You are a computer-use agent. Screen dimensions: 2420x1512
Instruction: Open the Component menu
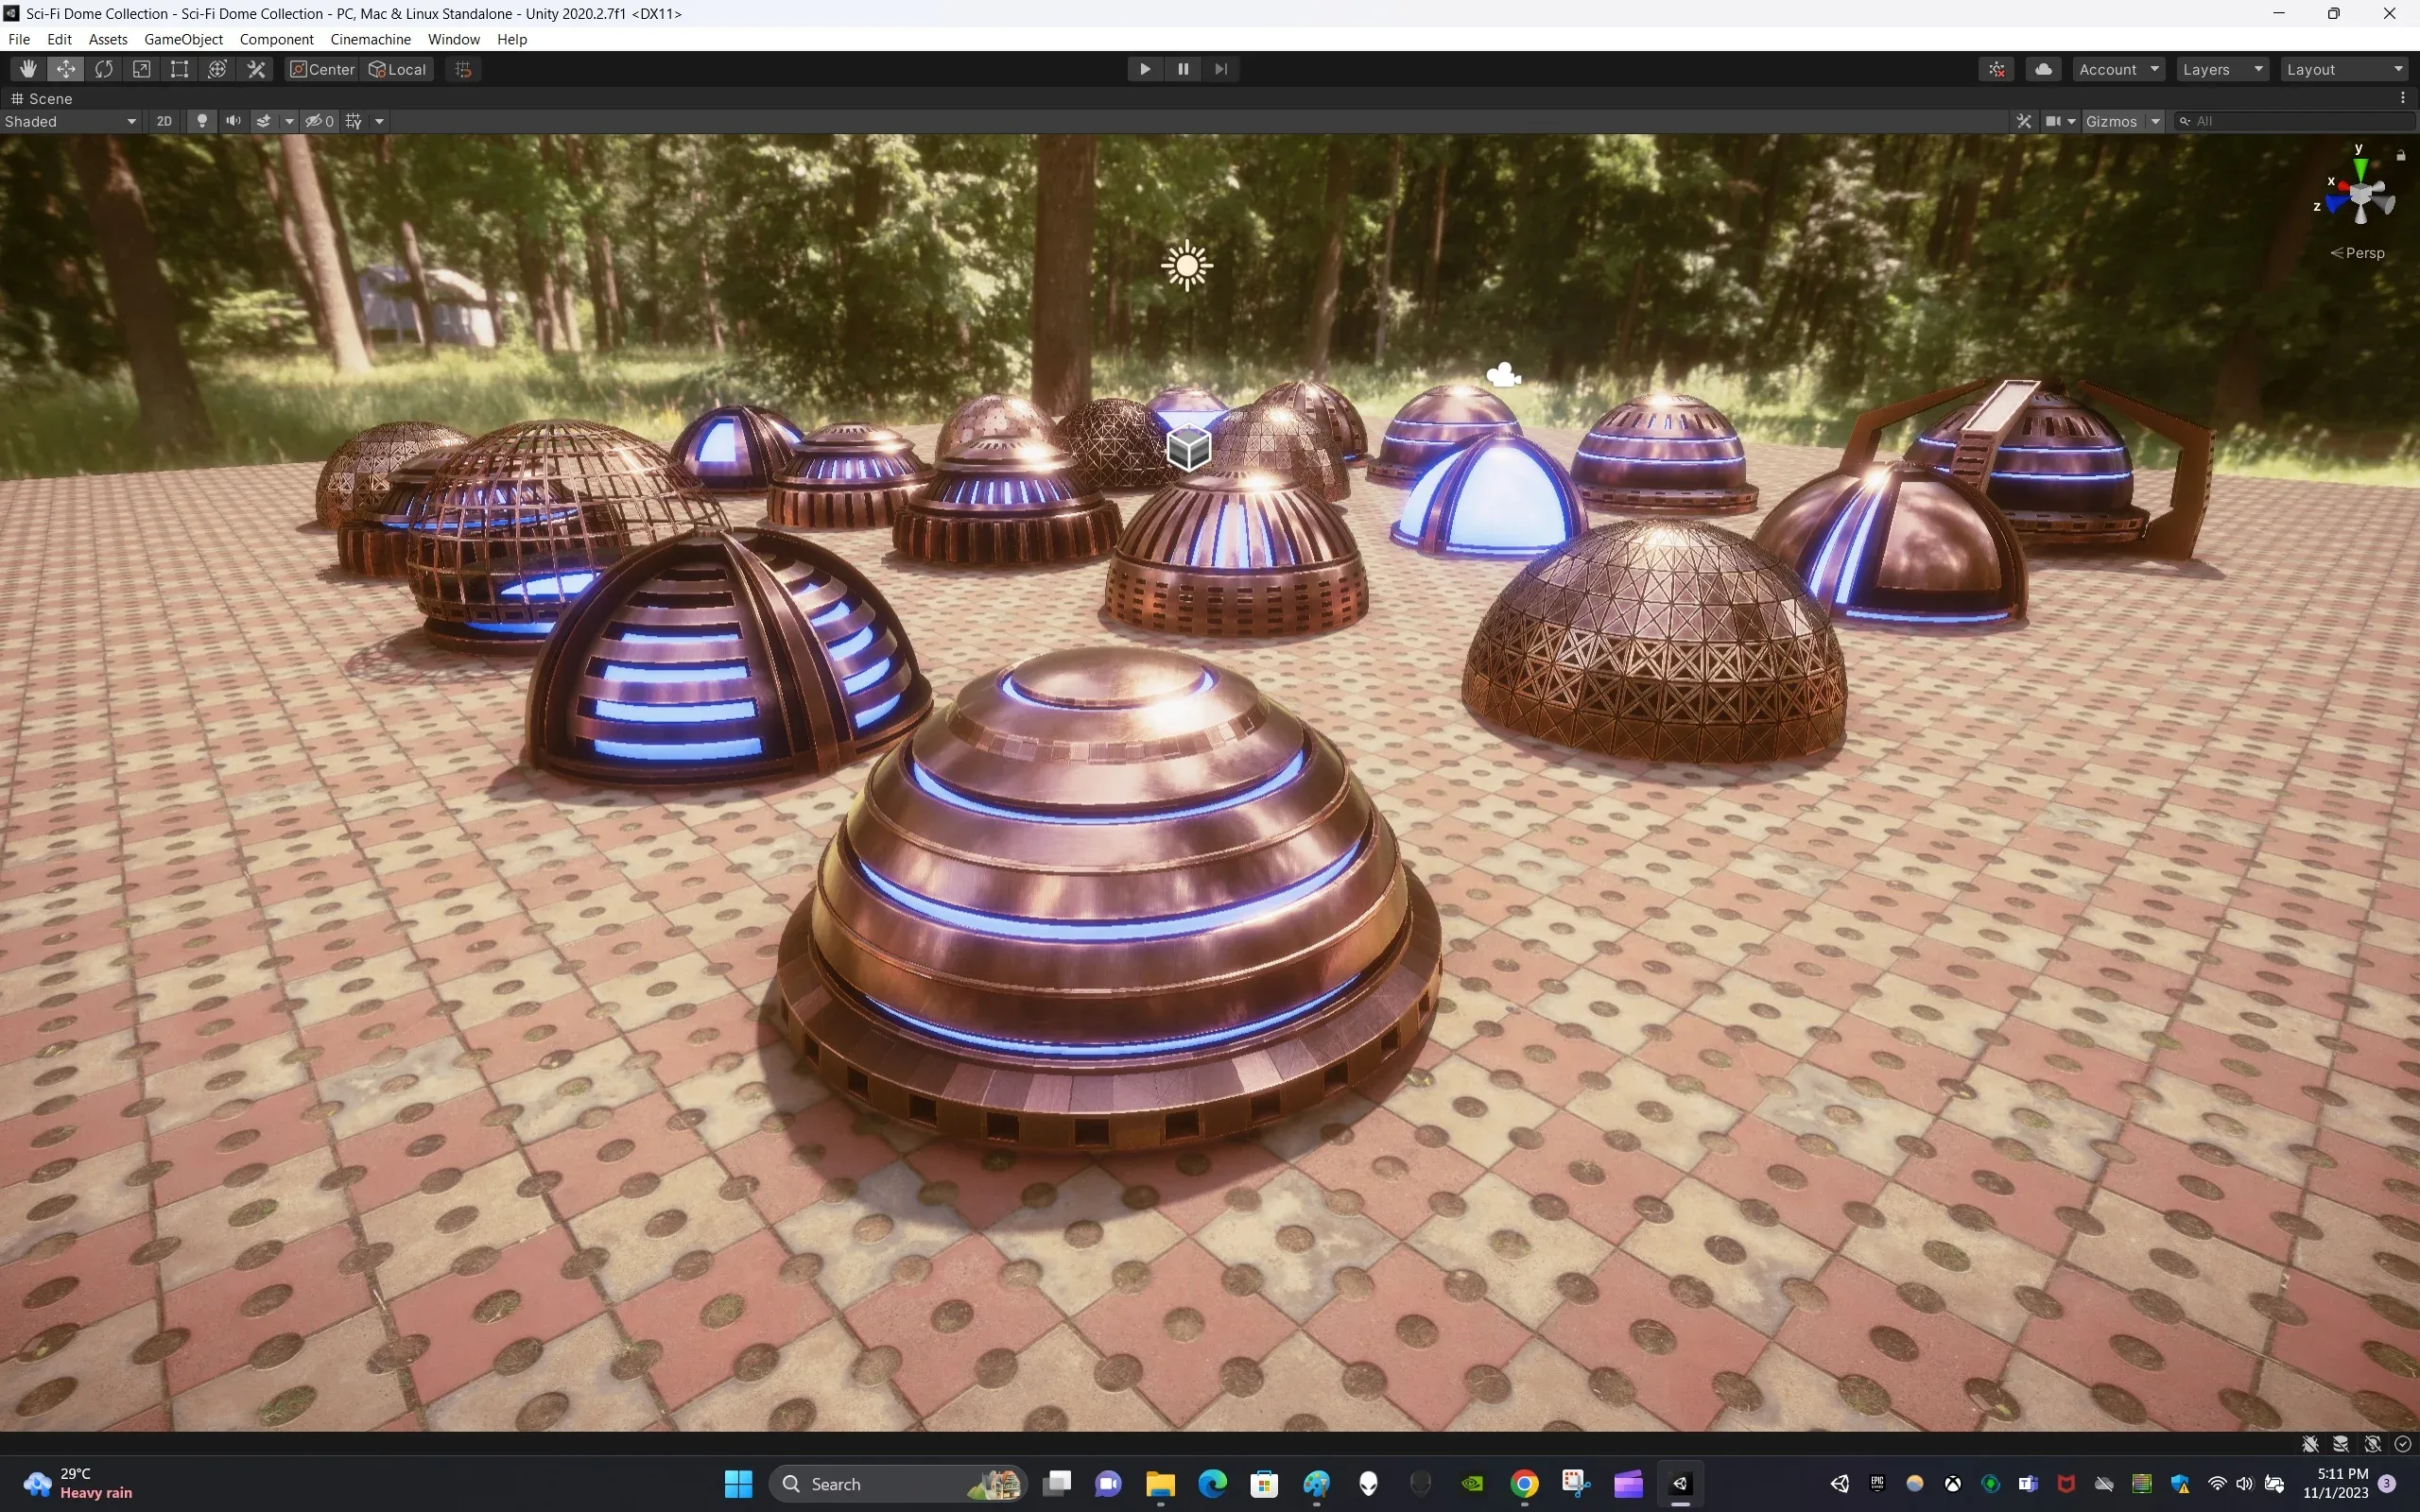pos(277,39)
